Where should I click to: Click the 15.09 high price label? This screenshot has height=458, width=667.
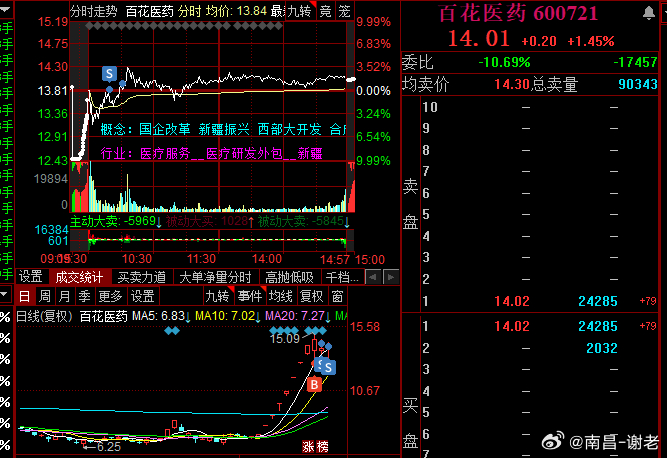point(285,339)
